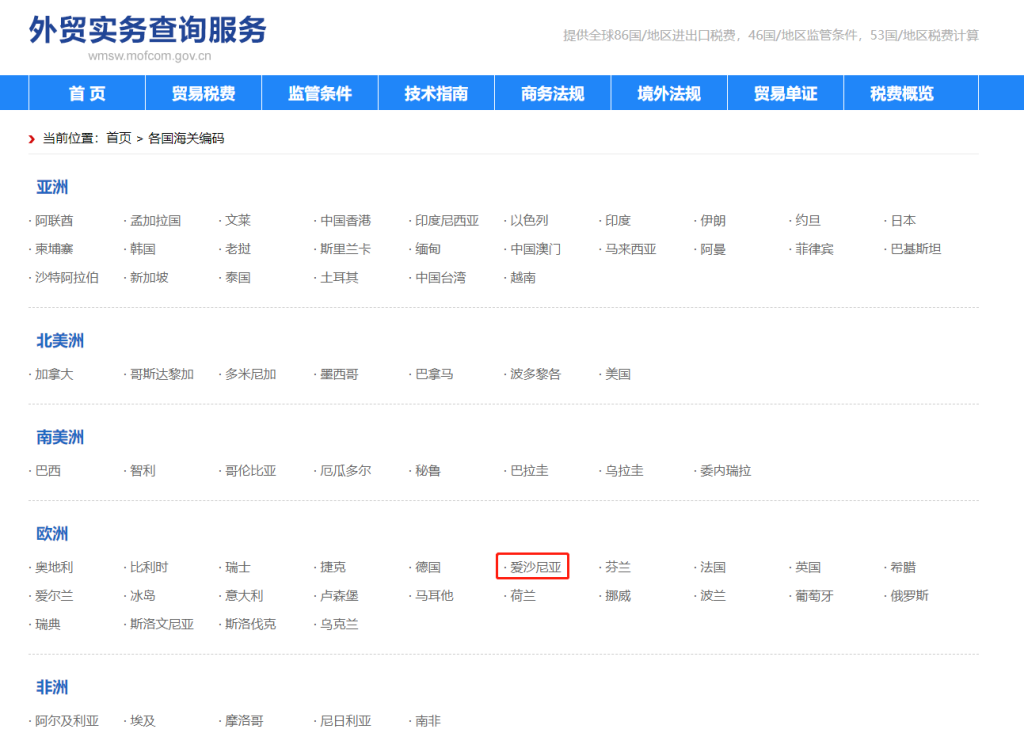Select the 南非 link
Viewport: 1024px width, 729px height.
(428, 721)
